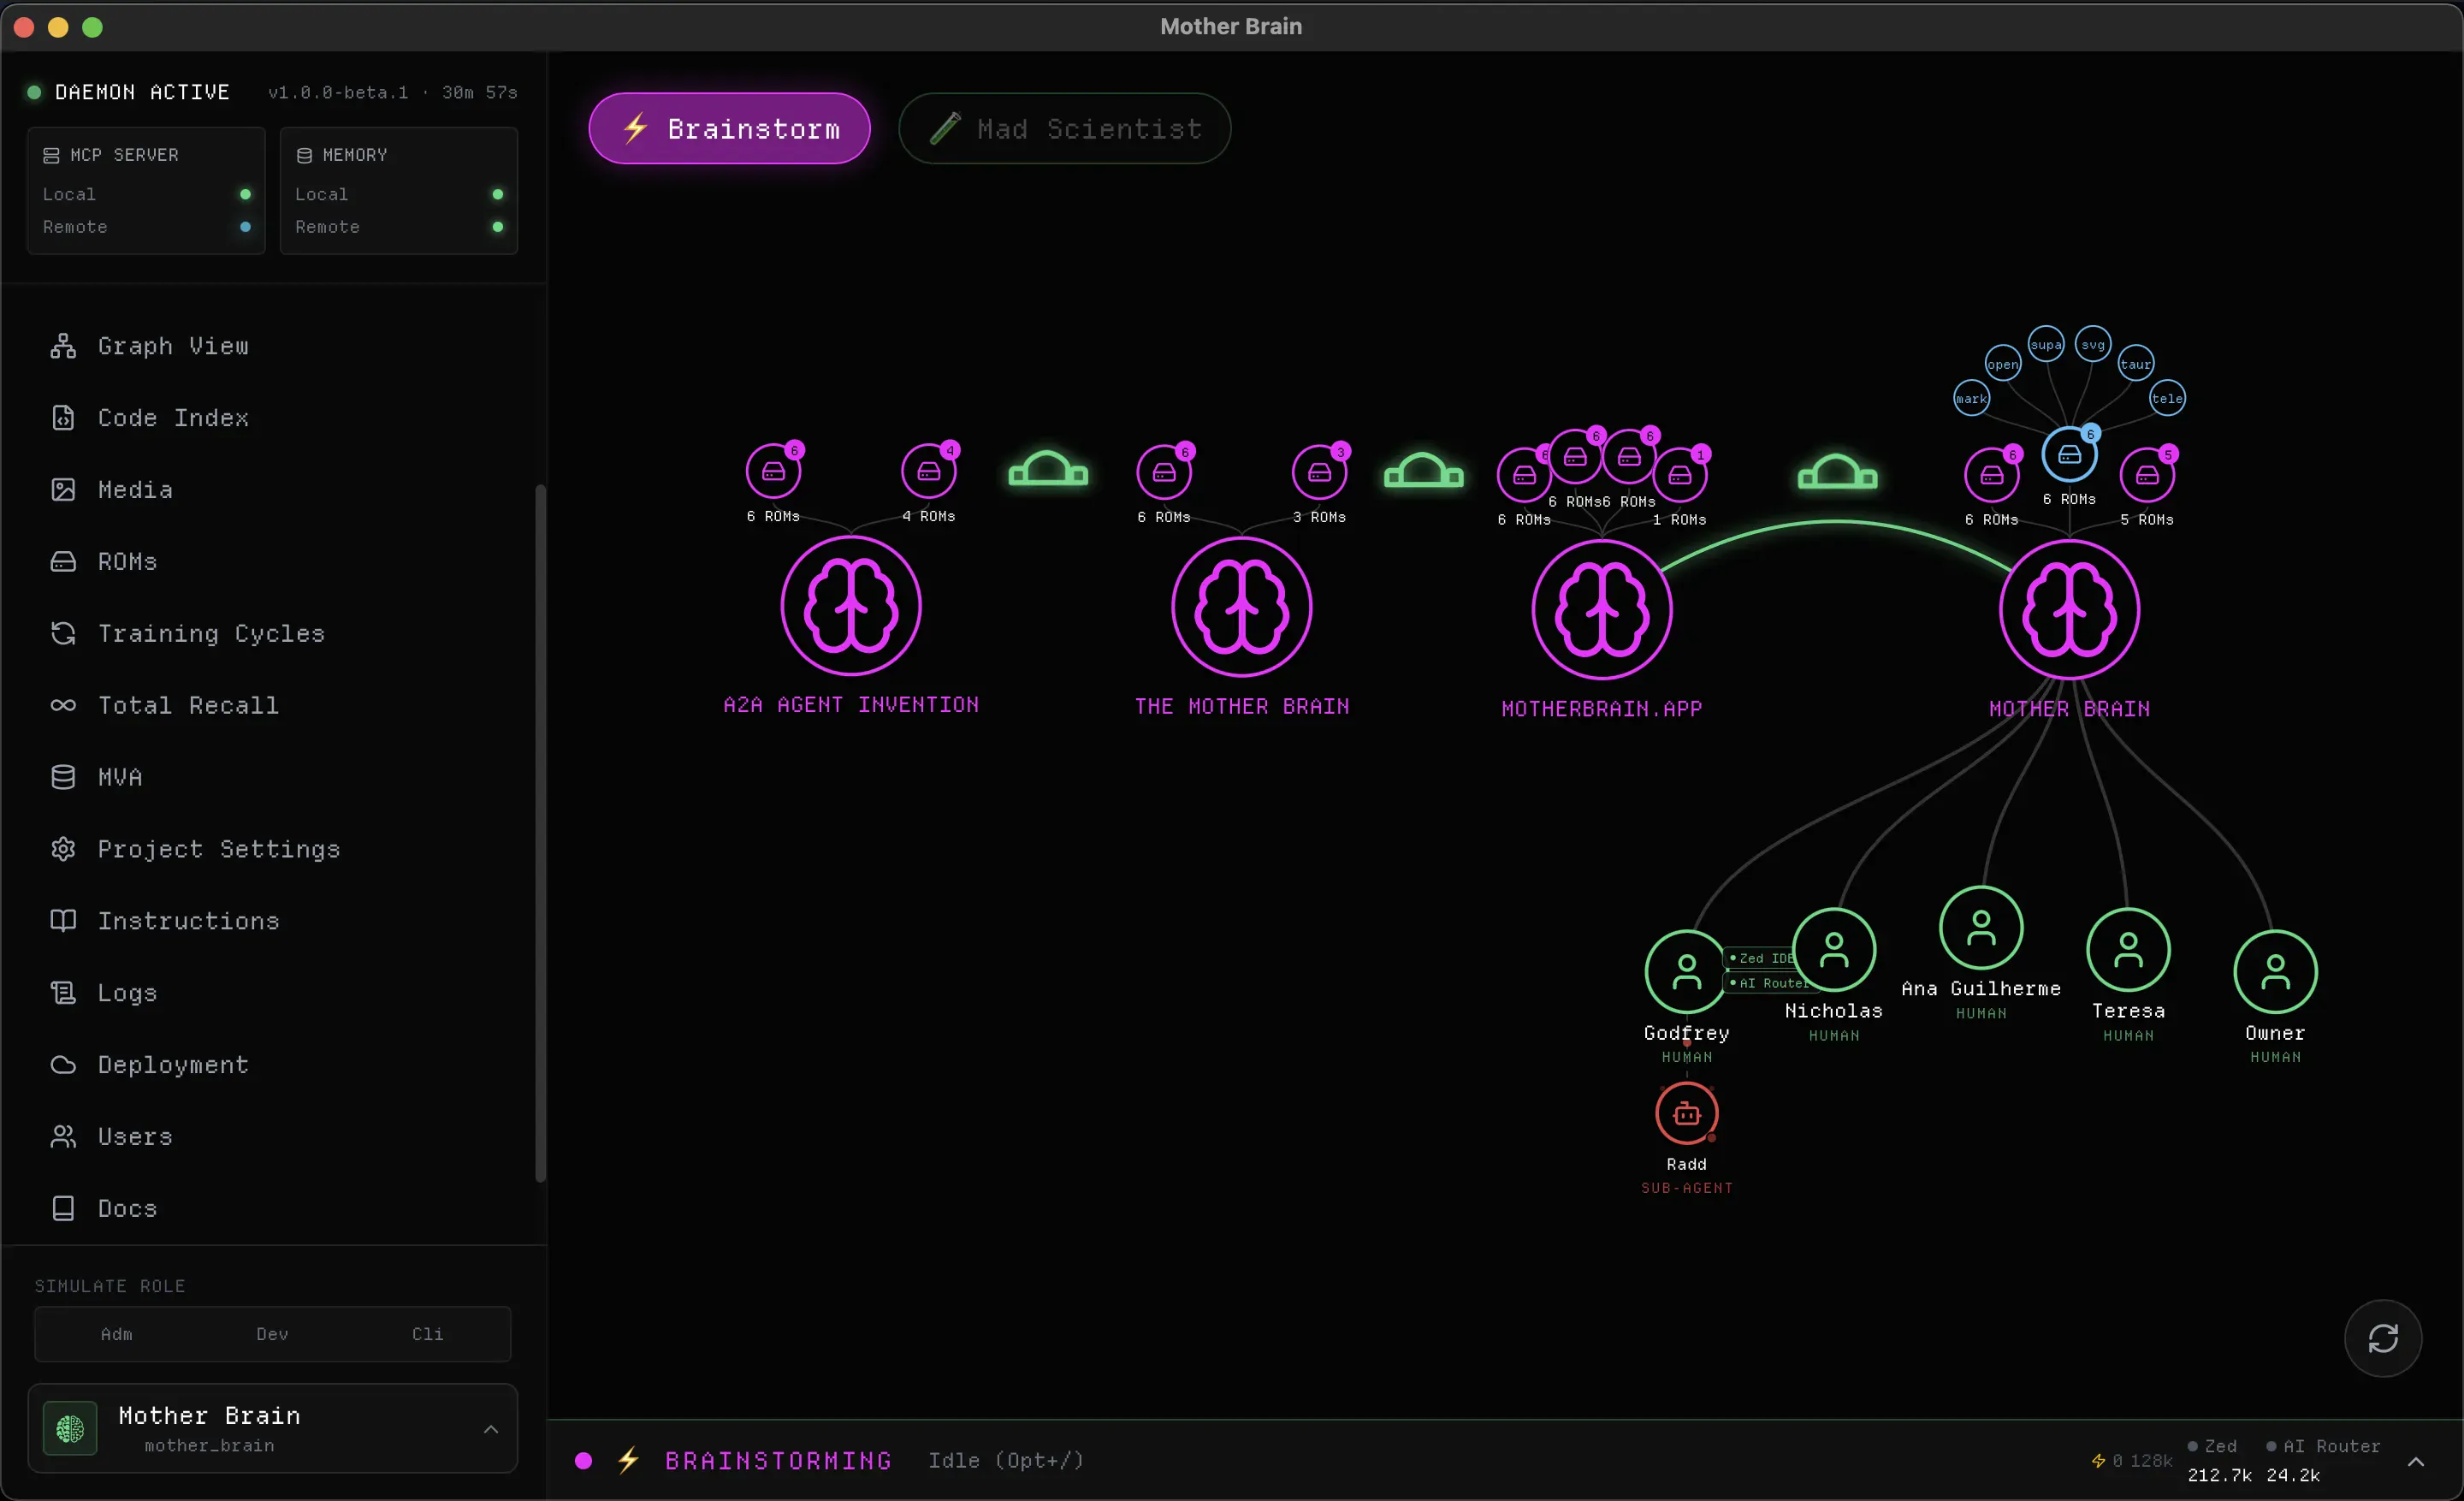
Task: Click the Users people icon
Action: pos(63,1137)
